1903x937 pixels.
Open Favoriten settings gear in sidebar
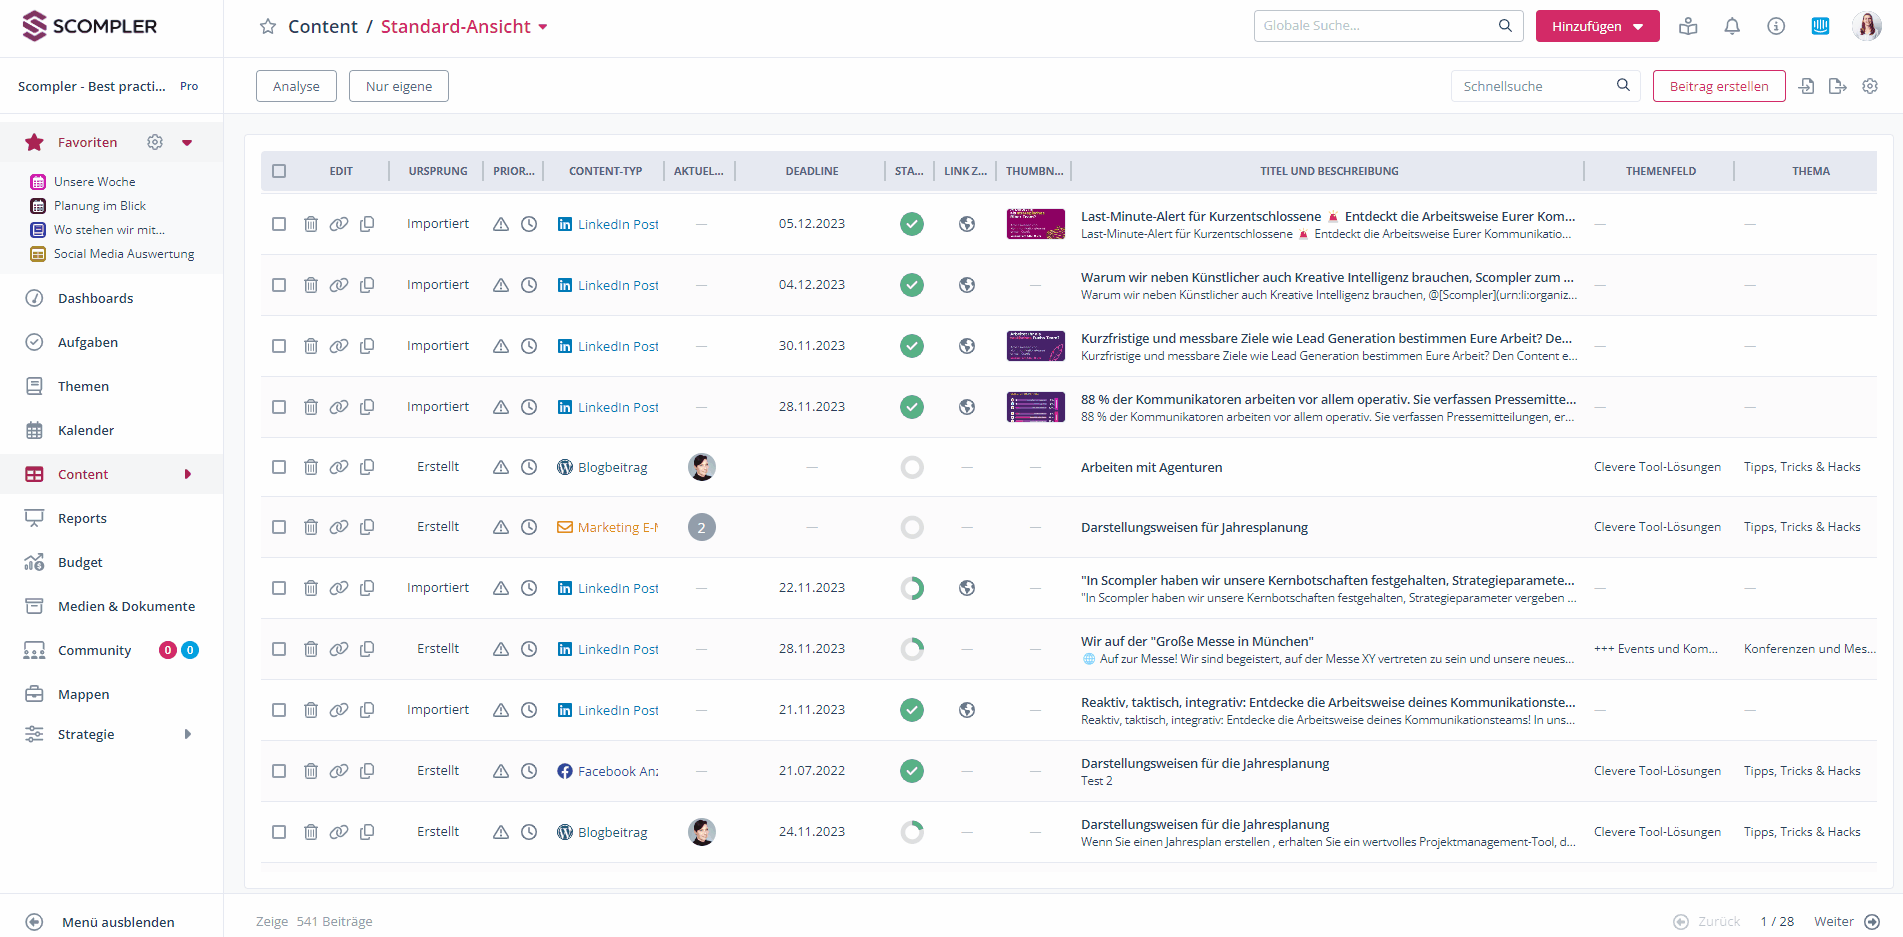coord(155,142)
